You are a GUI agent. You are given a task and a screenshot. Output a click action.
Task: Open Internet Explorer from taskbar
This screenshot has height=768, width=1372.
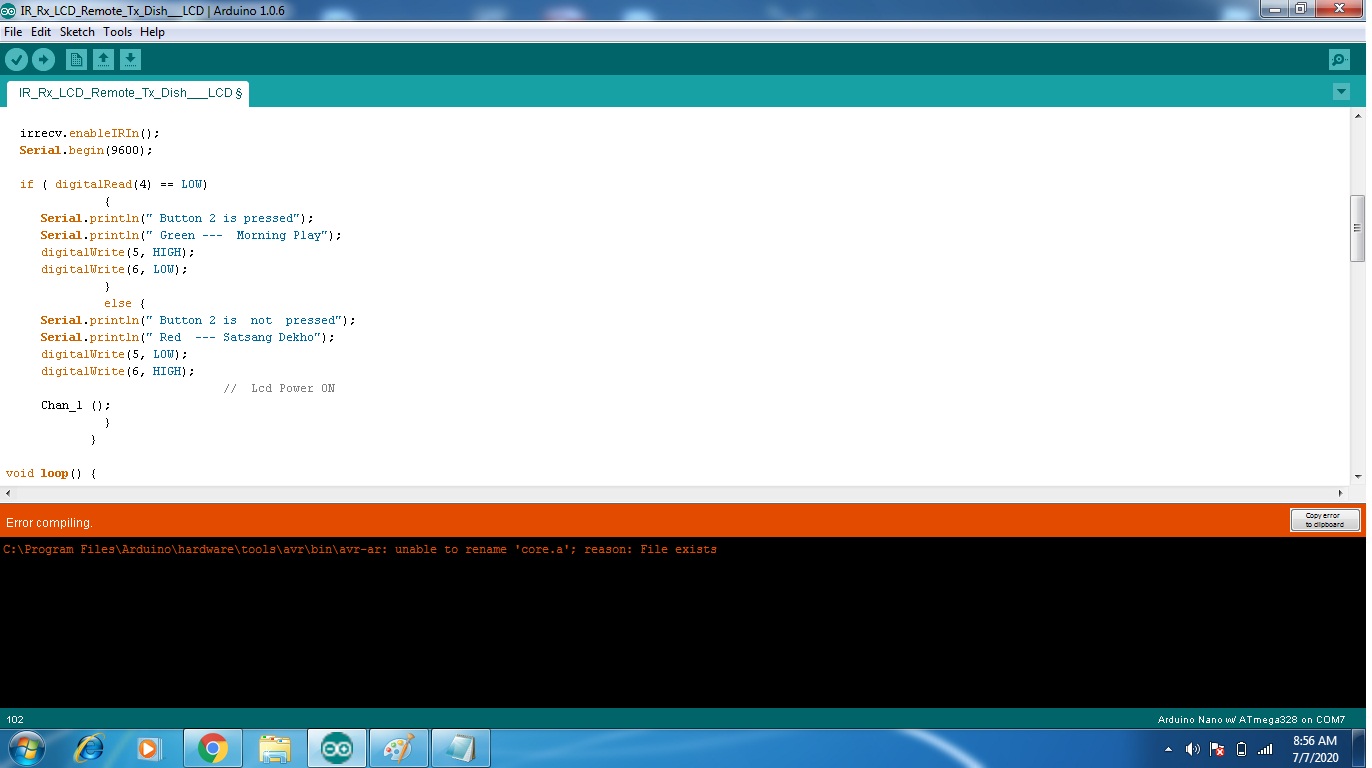click(90, 749)
